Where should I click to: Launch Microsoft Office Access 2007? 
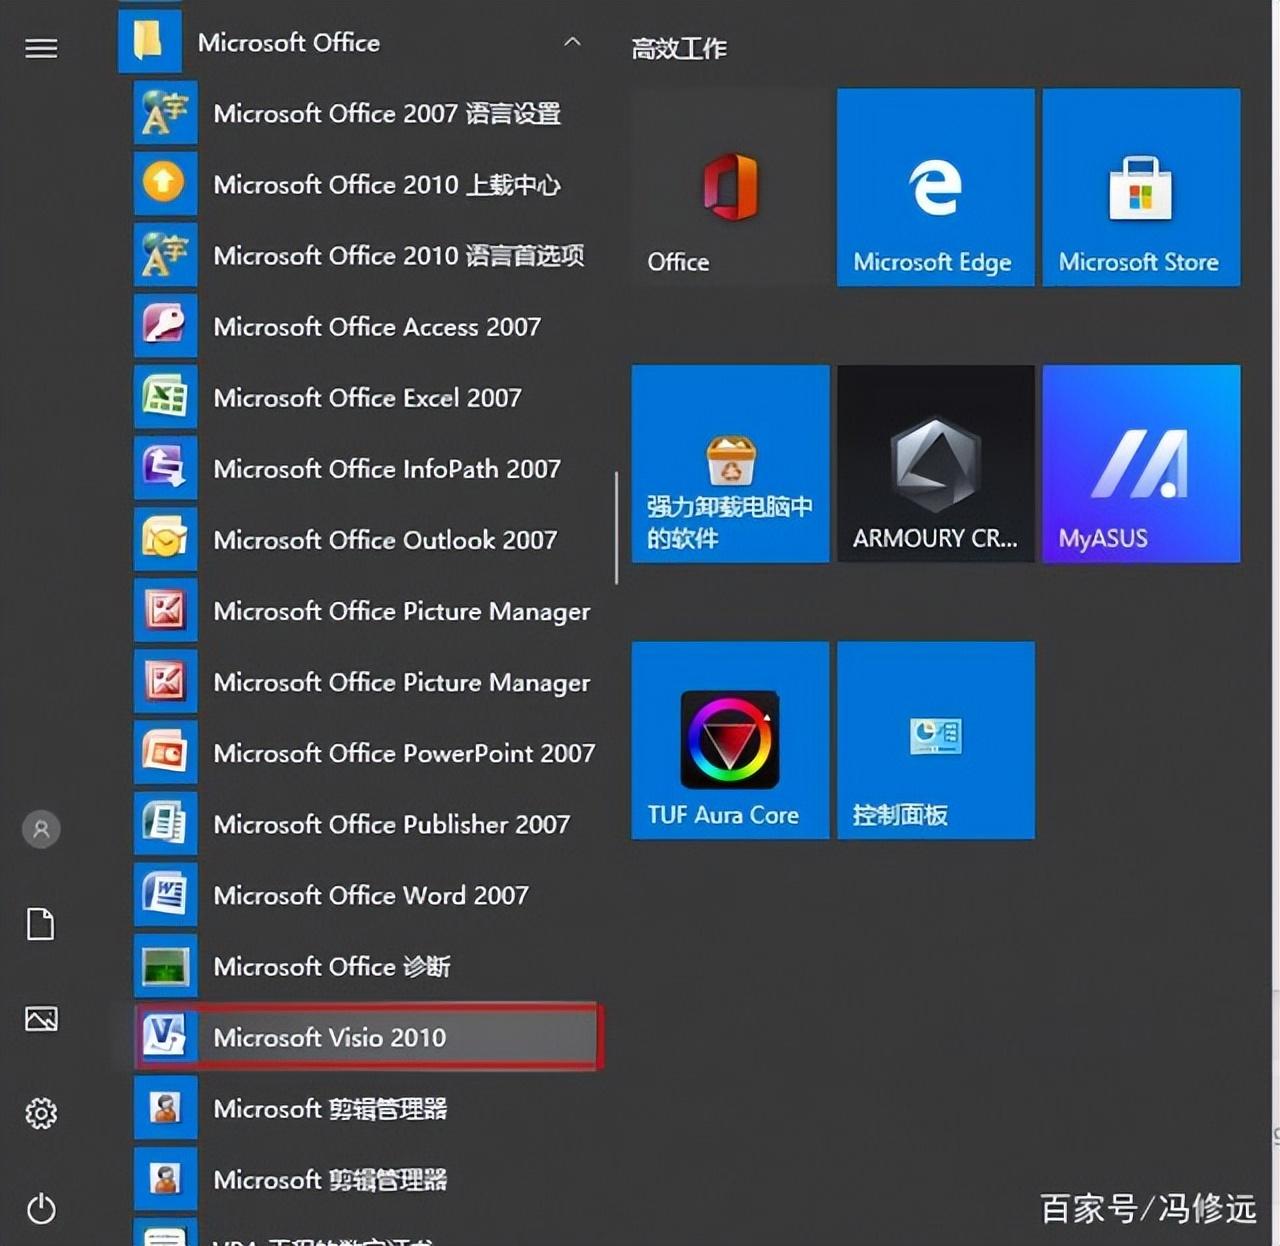point(377,326)
